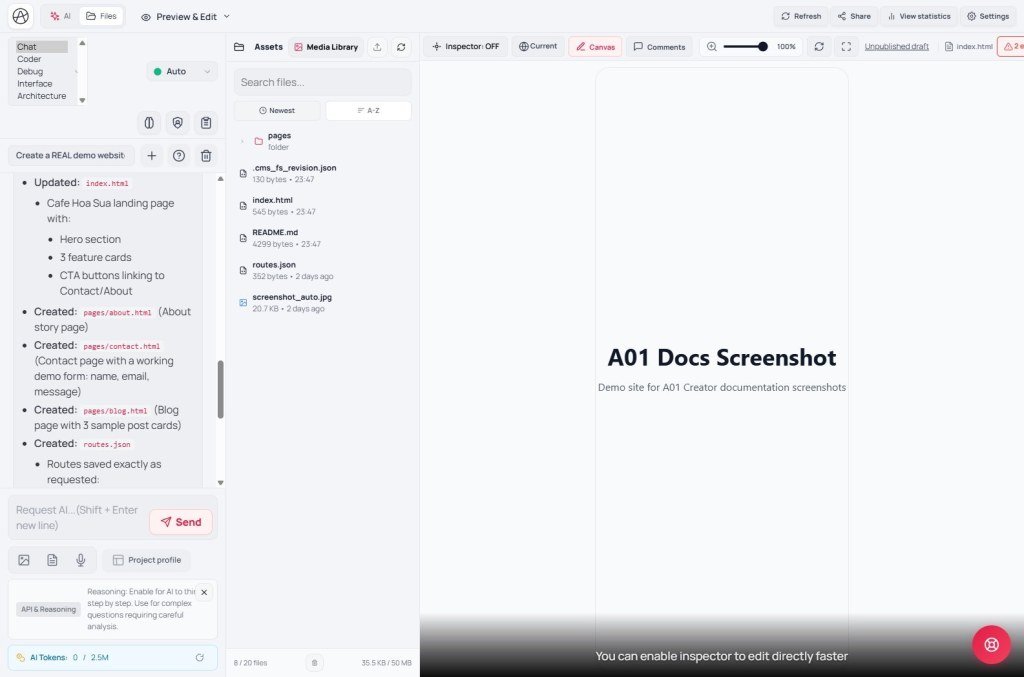Sort files A-Z

368,110
